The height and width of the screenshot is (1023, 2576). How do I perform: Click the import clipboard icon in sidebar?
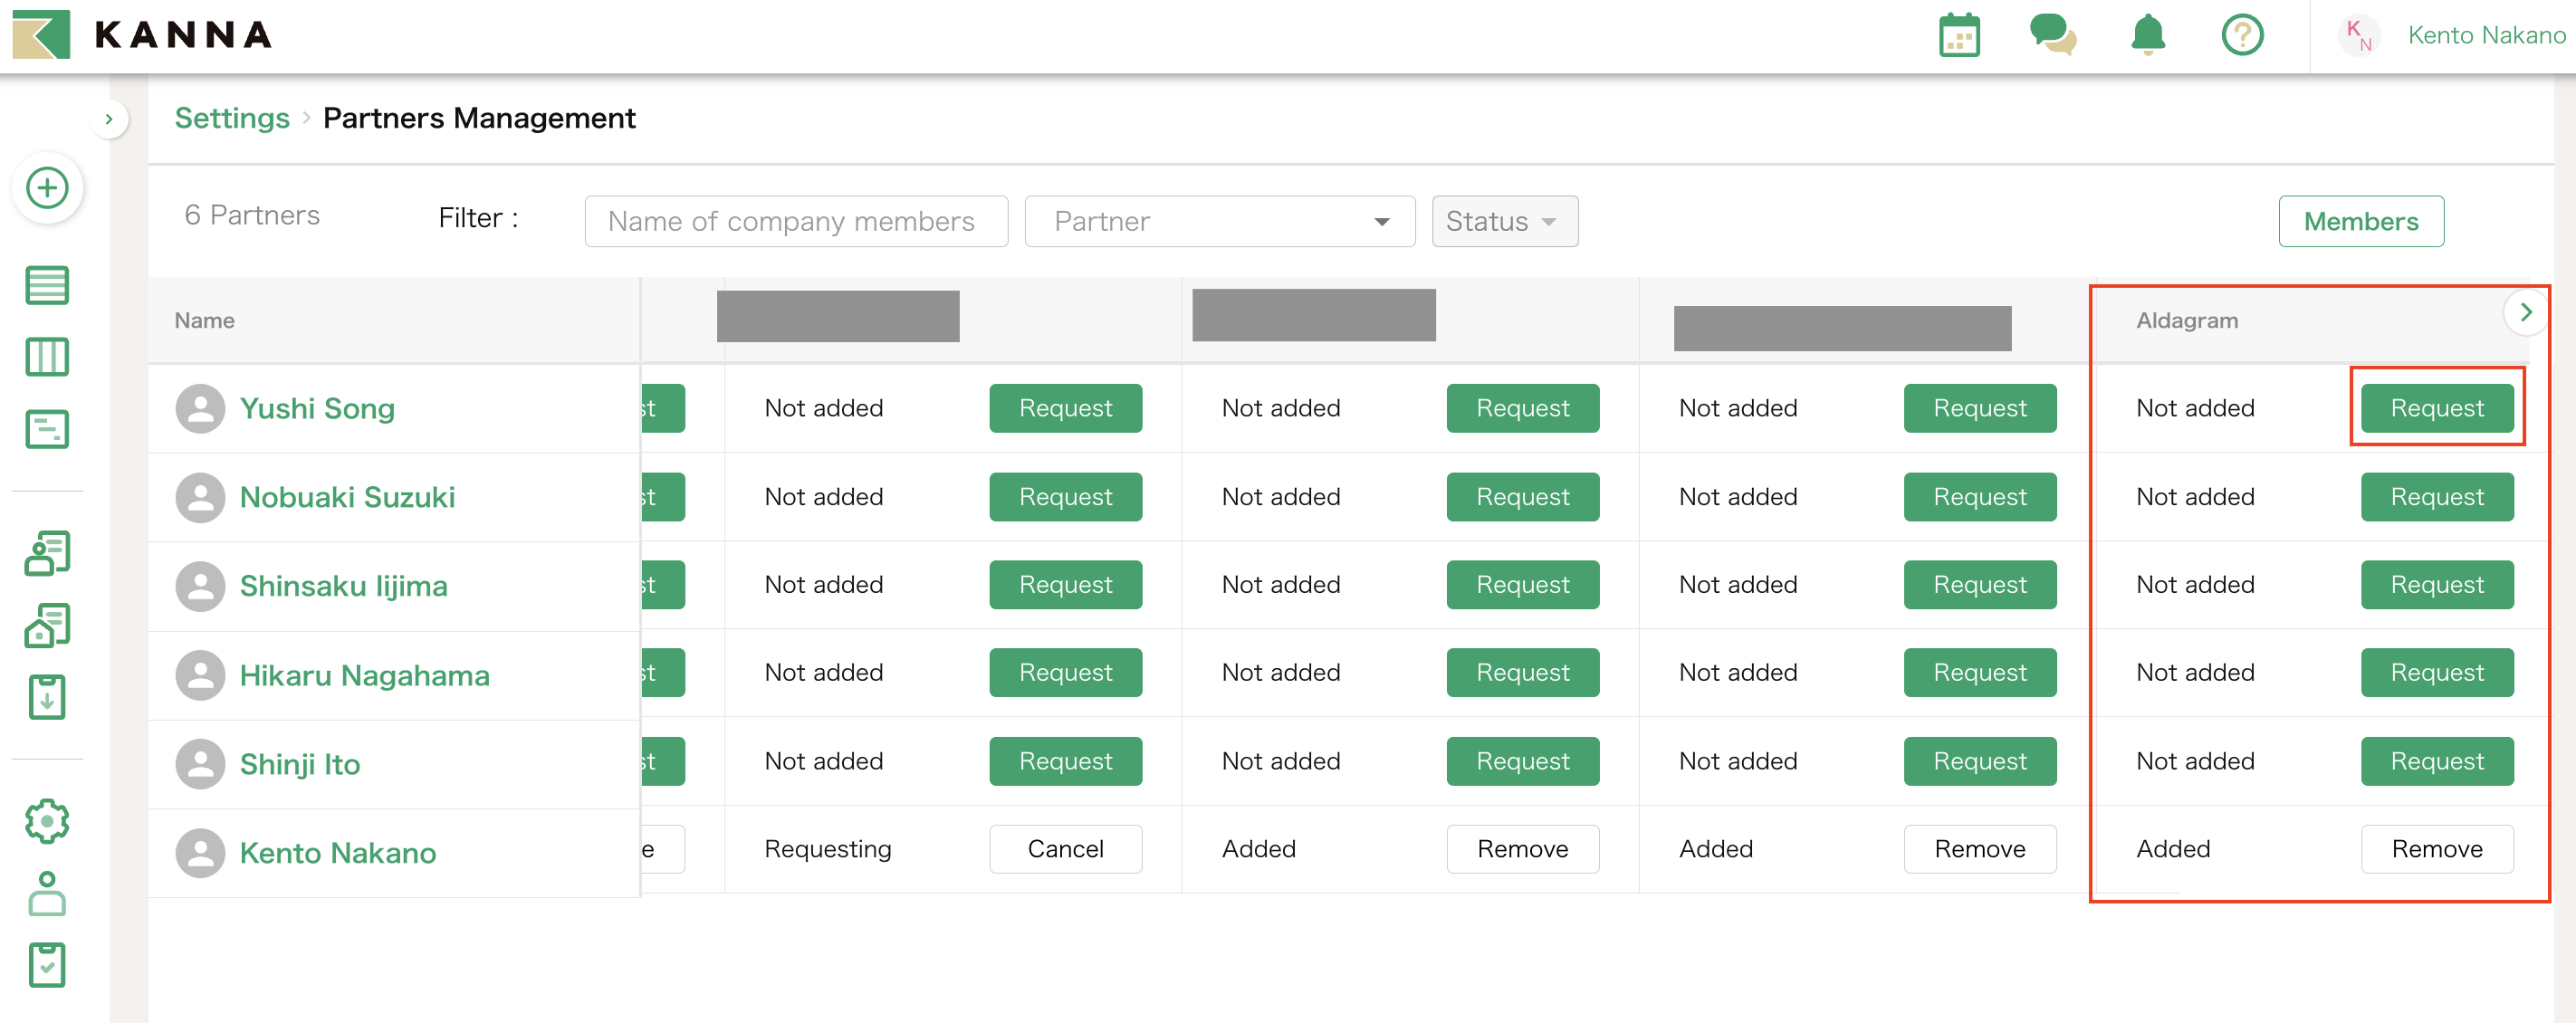[x=47, y=697]
